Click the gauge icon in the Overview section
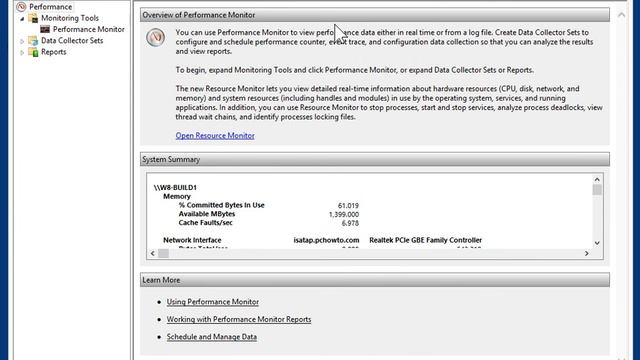The width and height of the screenshot is (640, 360). coord(156,37)
